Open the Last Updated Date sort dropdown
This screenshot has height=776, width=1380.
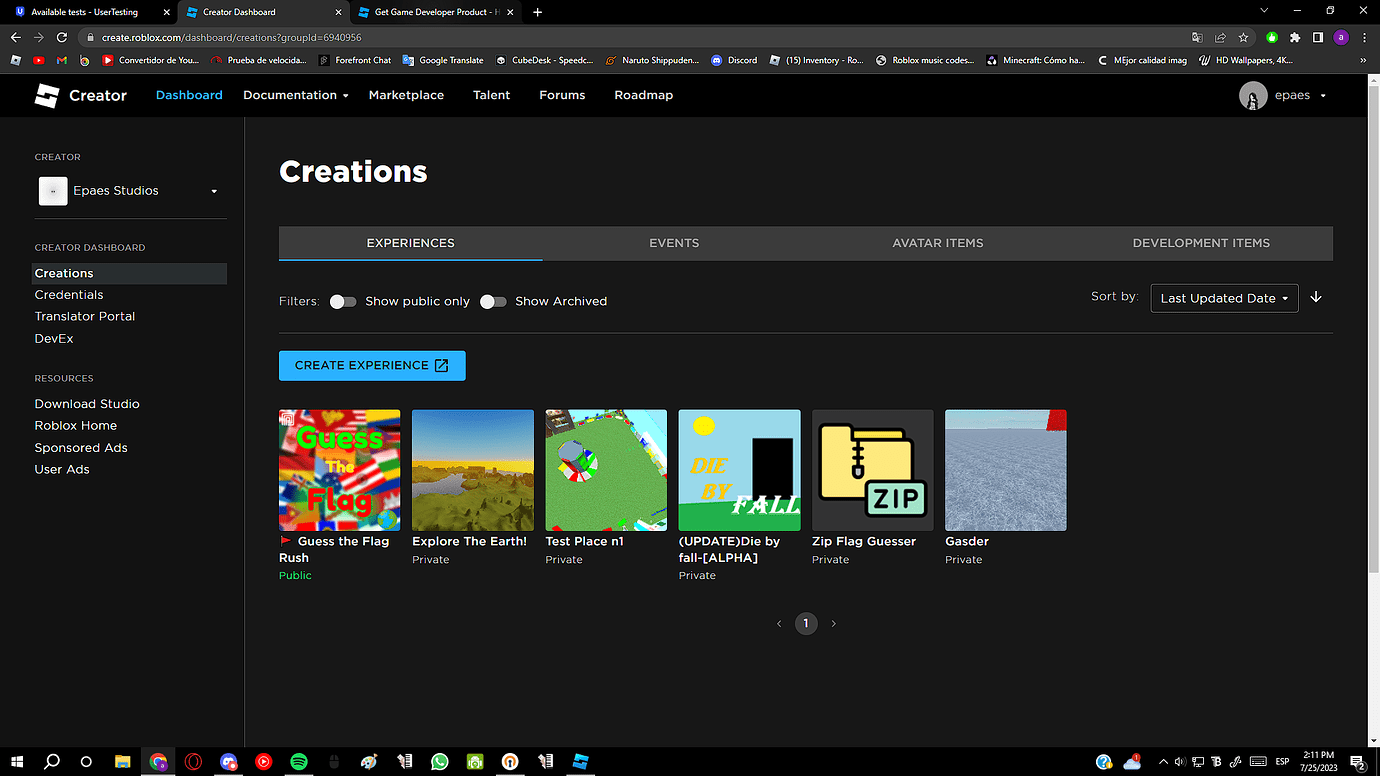pyautogui.click(x=1224, y=297)
